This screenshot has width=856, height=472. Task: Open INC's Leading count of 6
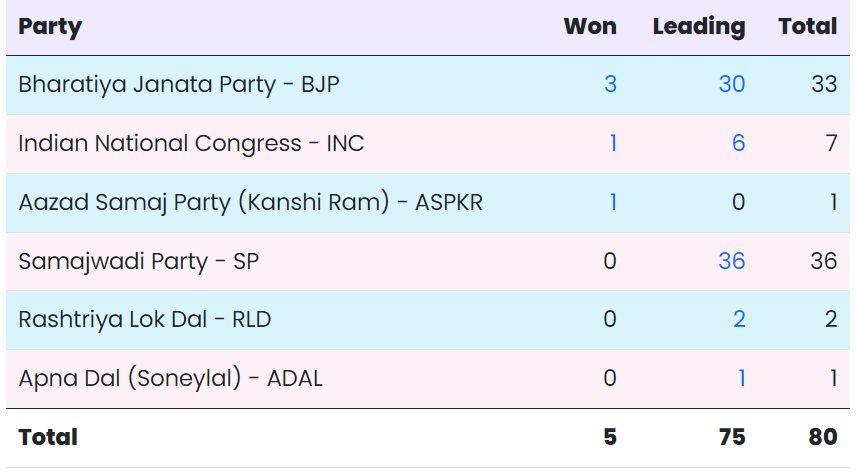tap(738, 143)
